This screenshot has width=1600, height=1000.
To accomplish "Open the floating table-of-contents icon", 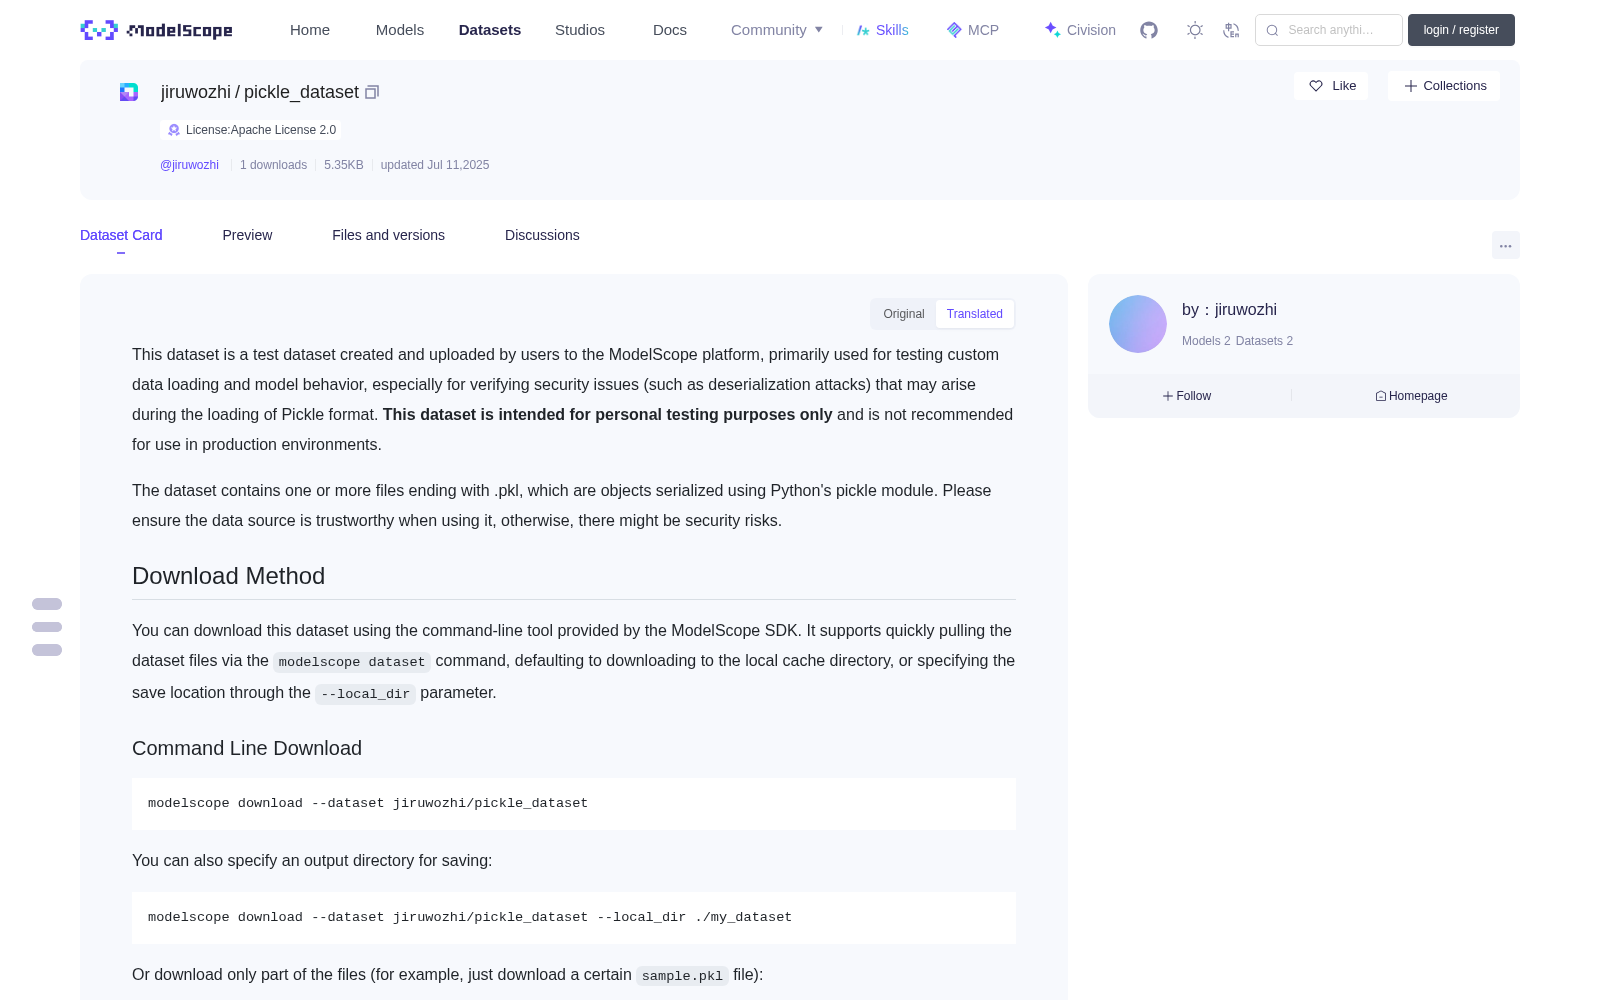I will (47, 627).
